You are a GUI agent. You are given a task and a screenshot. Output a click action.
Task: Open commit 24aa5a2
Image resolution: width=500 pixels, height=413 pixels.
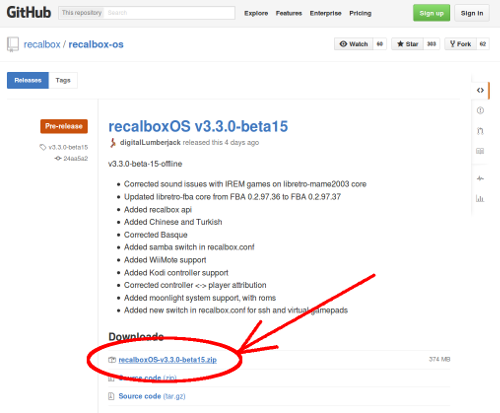pyautogui.click(x=76, y=158)
